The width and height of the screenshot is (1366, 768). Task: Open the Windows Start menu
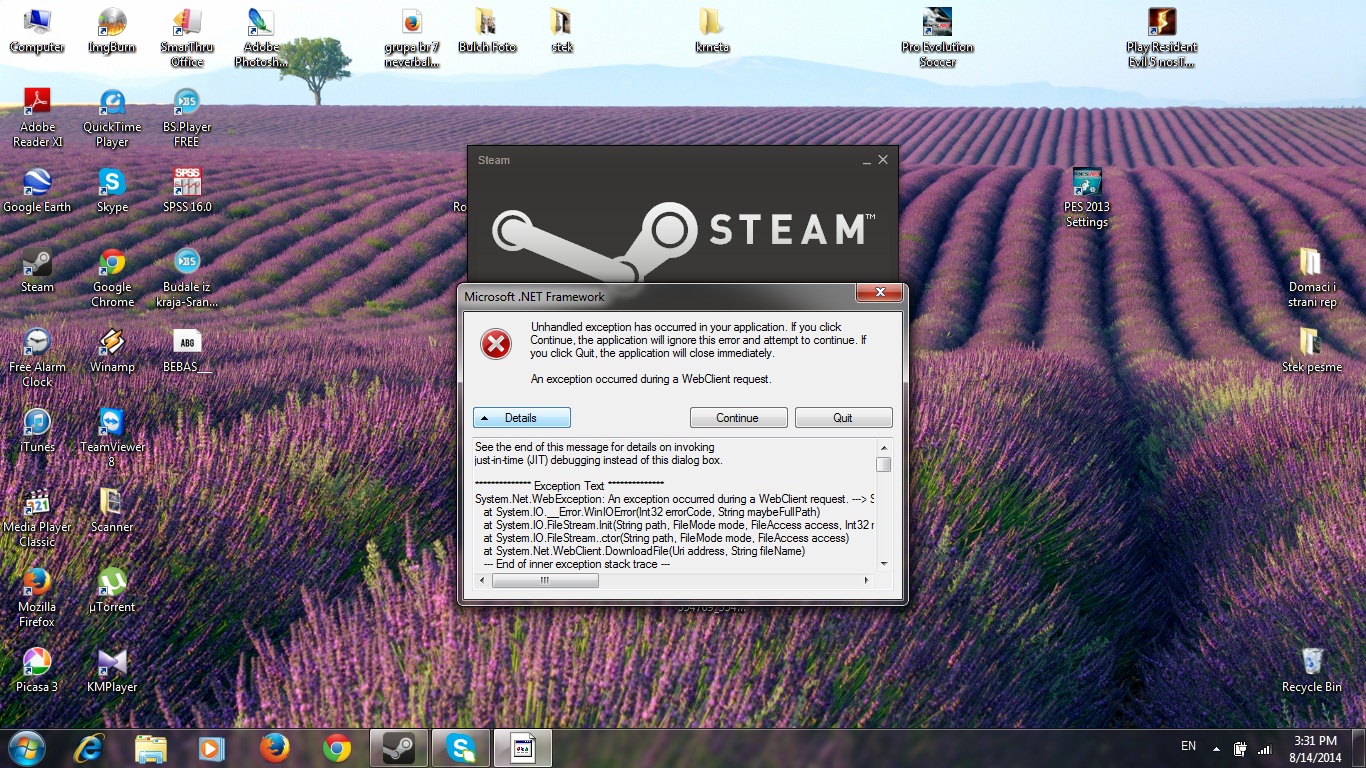(x=26, y=748)
